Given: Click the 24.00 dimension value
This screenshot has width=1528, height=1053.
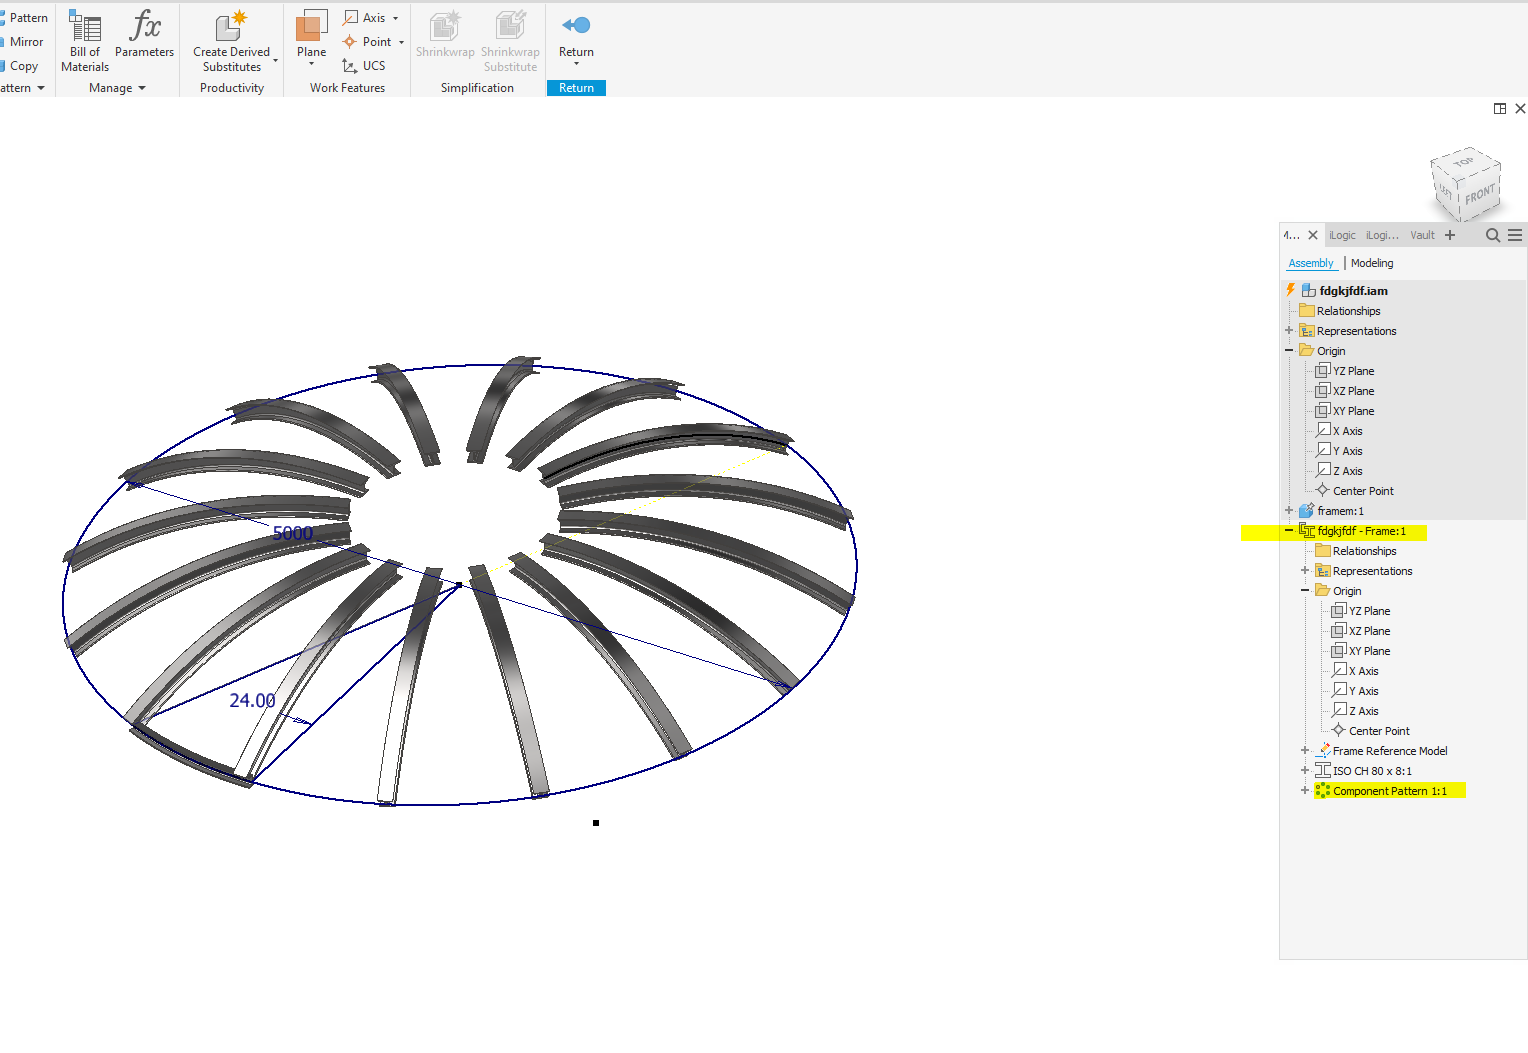Looking at the screenshot, I should click(252, 701).
